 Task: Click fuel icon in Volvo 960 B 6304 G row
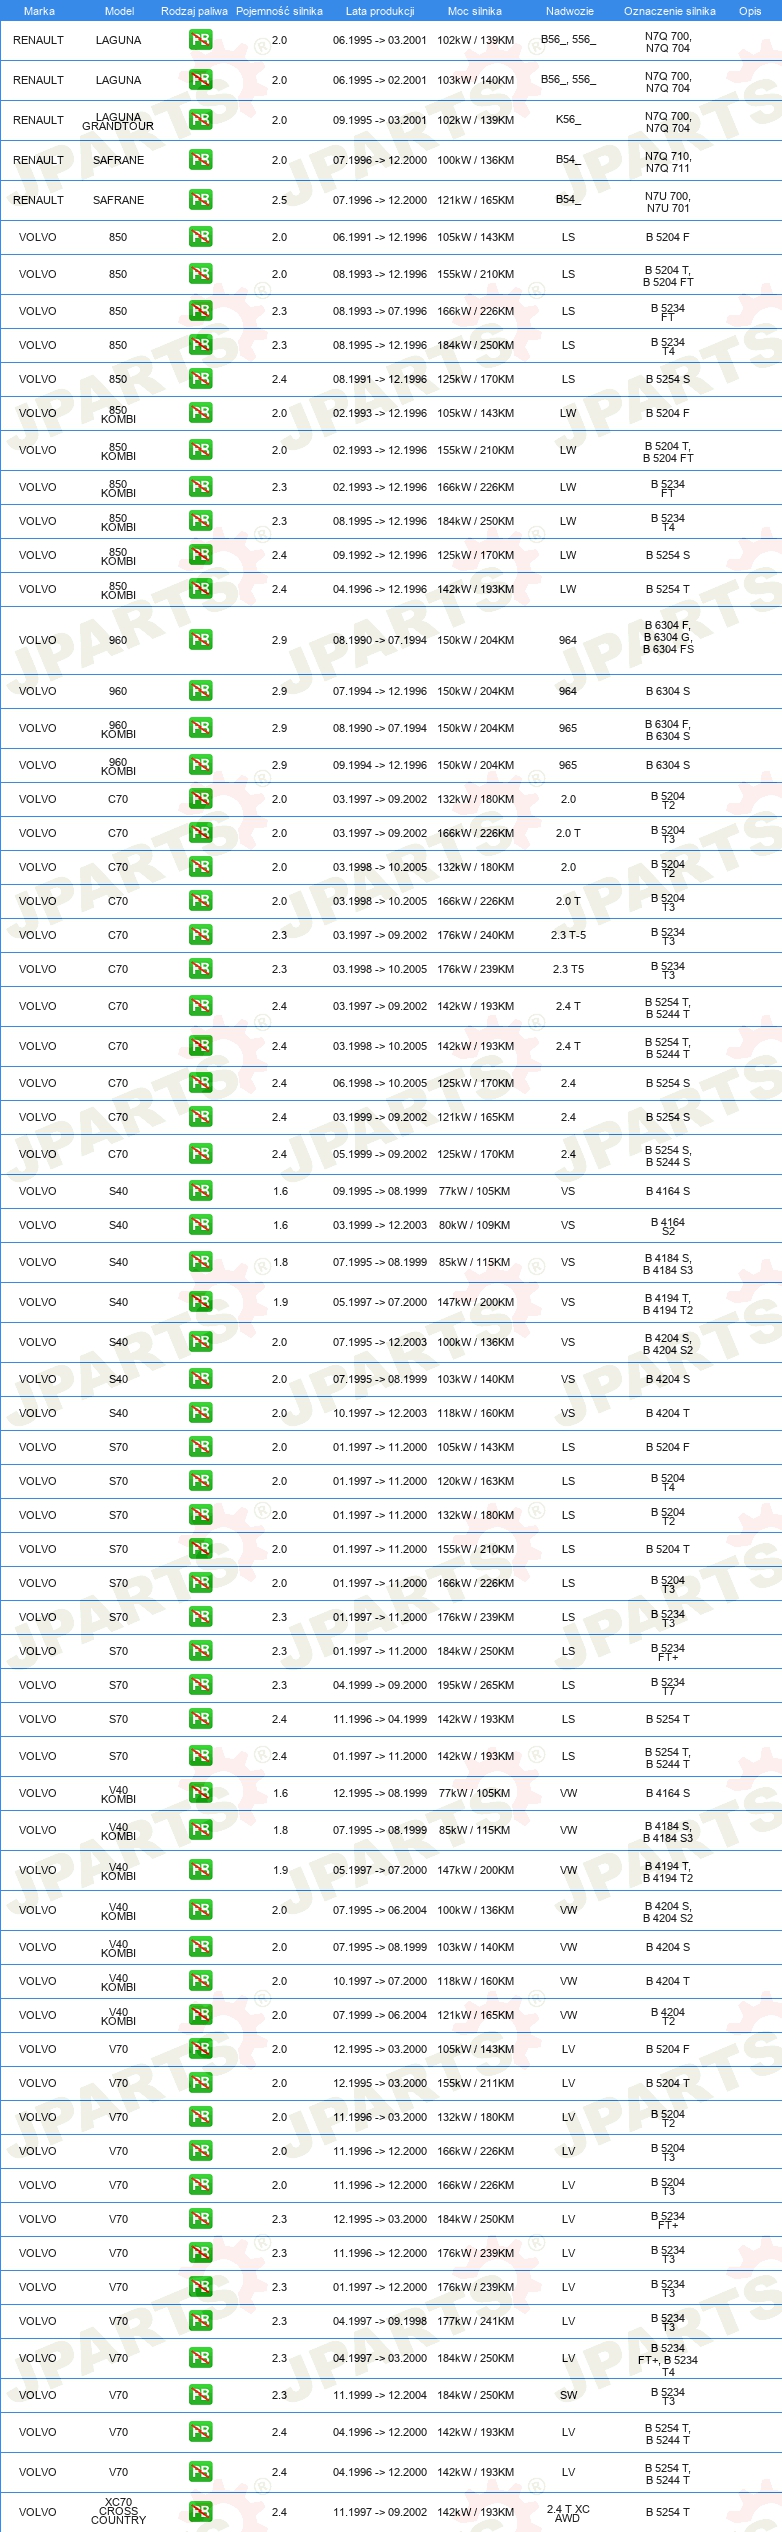point(200,640)
